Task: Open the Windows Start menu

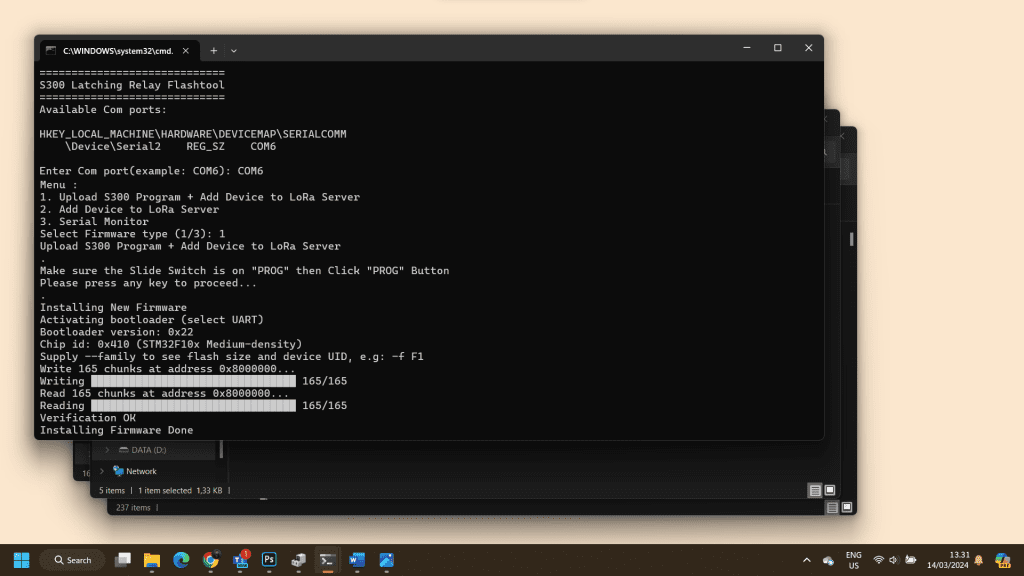Action: 21,560
